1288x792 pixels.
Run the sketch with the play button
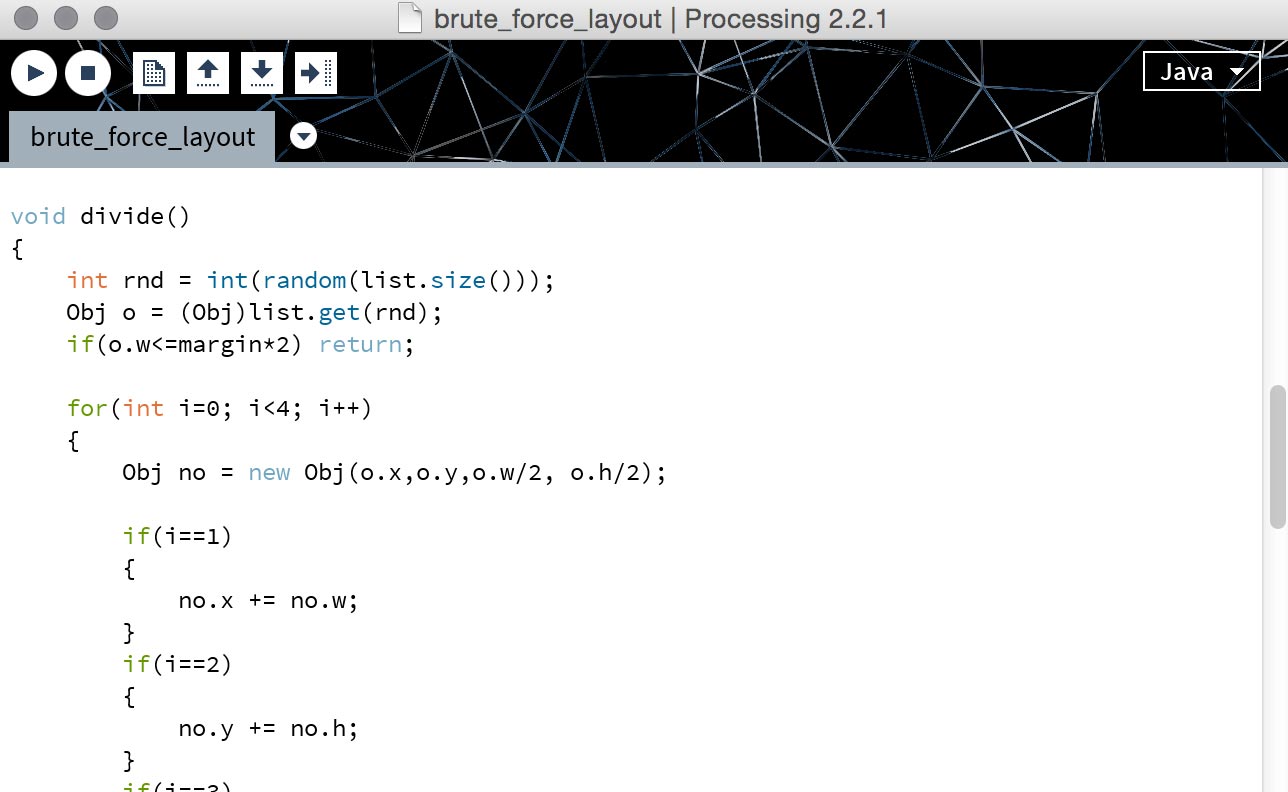34,73
